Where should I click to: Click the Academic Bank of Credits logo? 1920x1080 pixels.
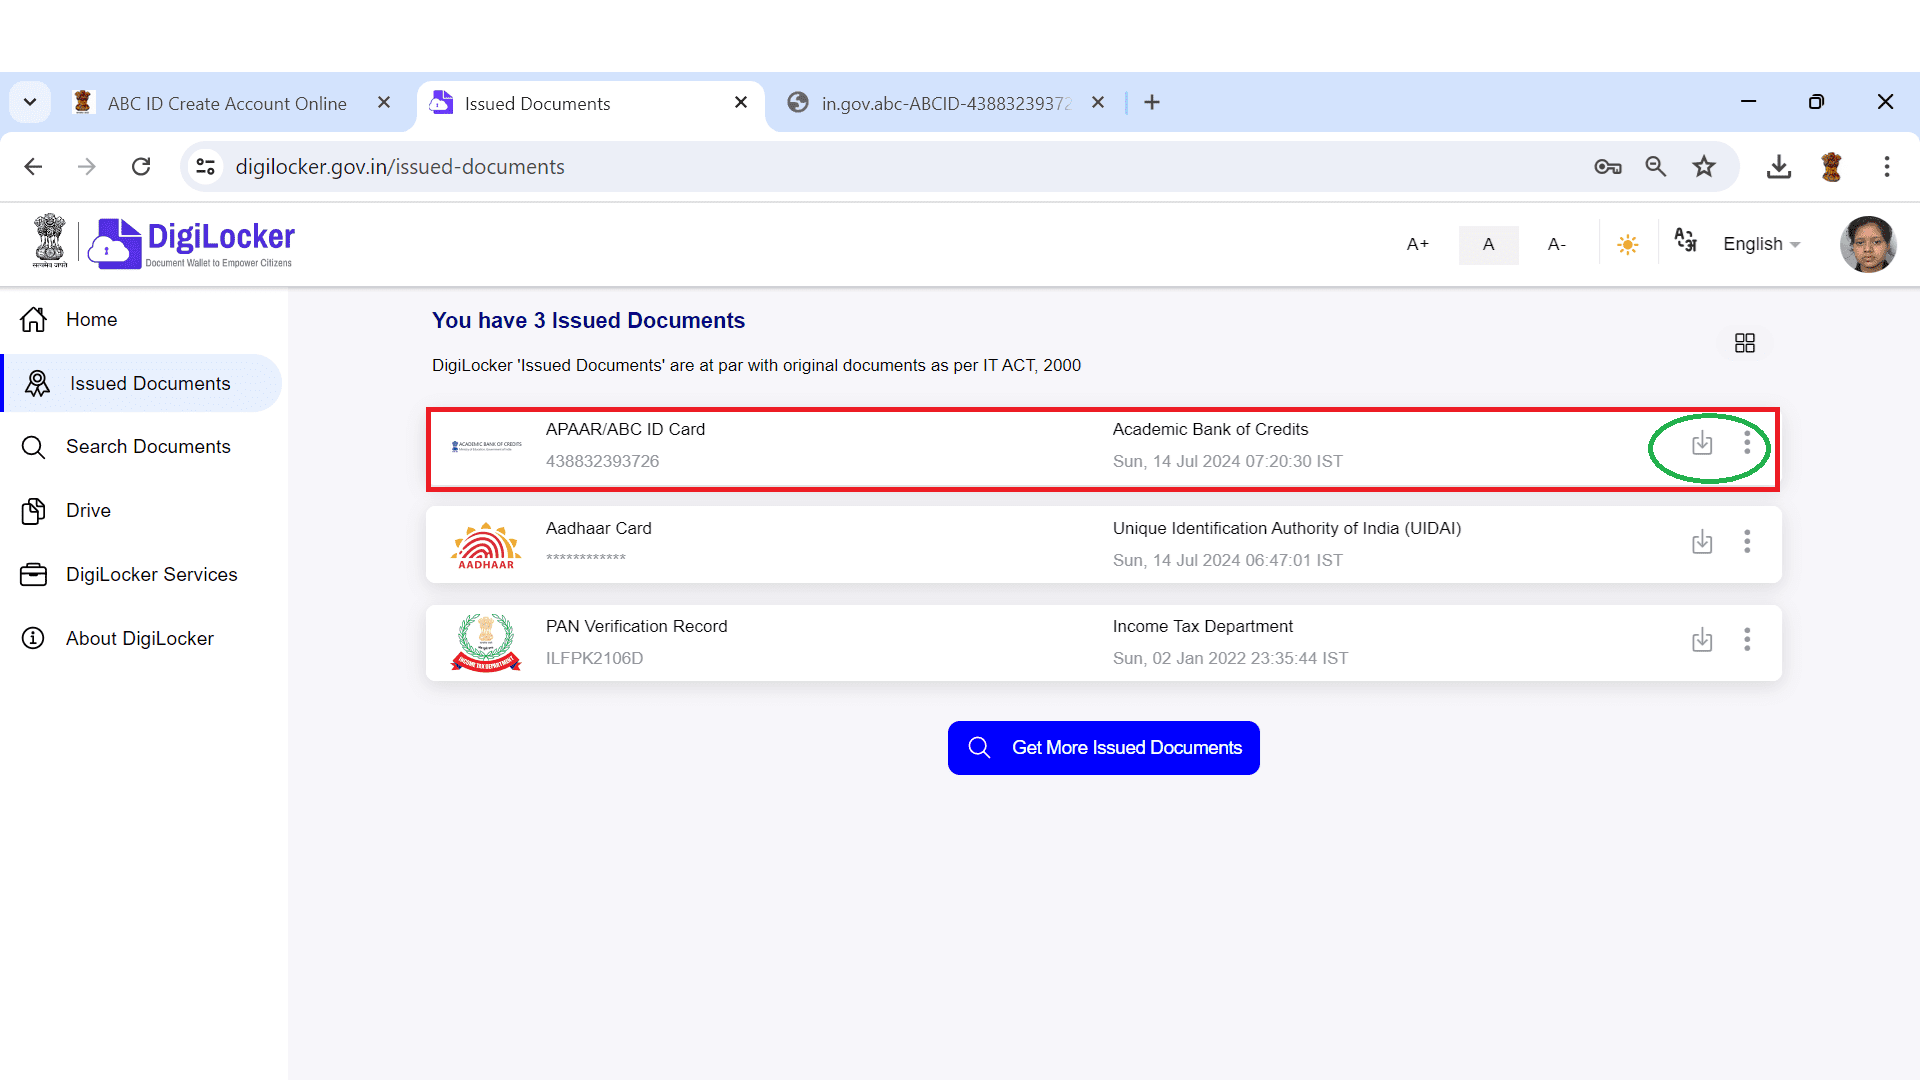tap(486, 446)
